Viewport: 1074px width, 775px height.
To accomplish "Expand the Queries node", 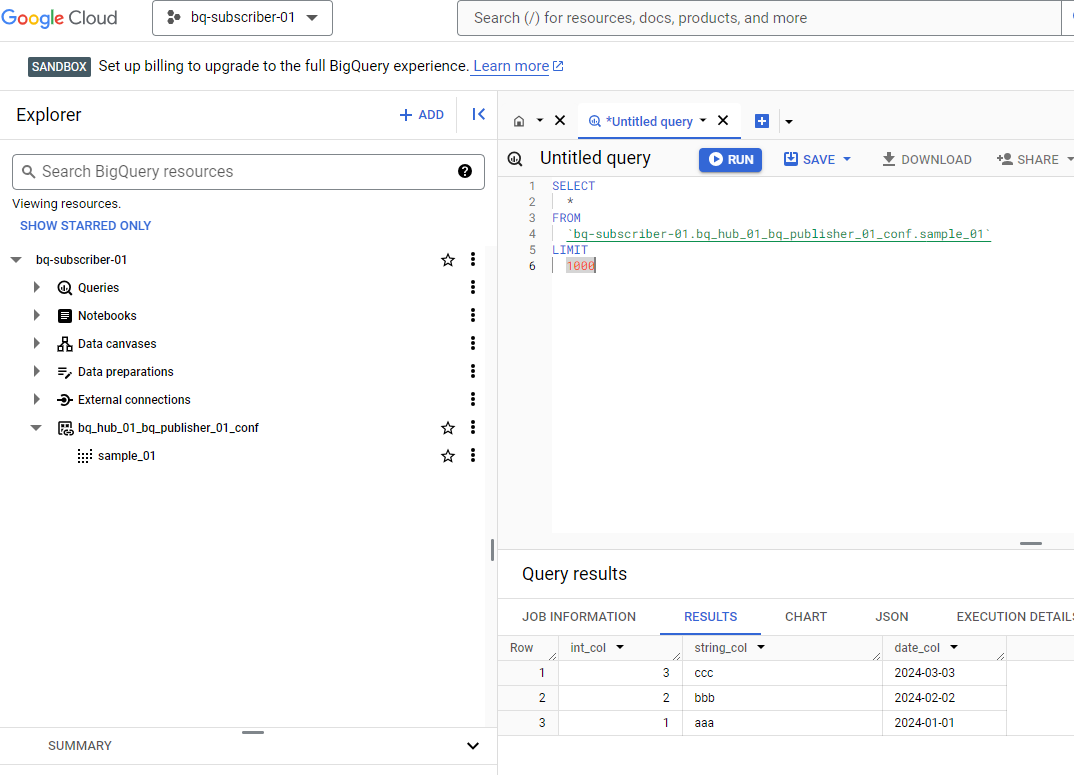I will tap(37, 288).
